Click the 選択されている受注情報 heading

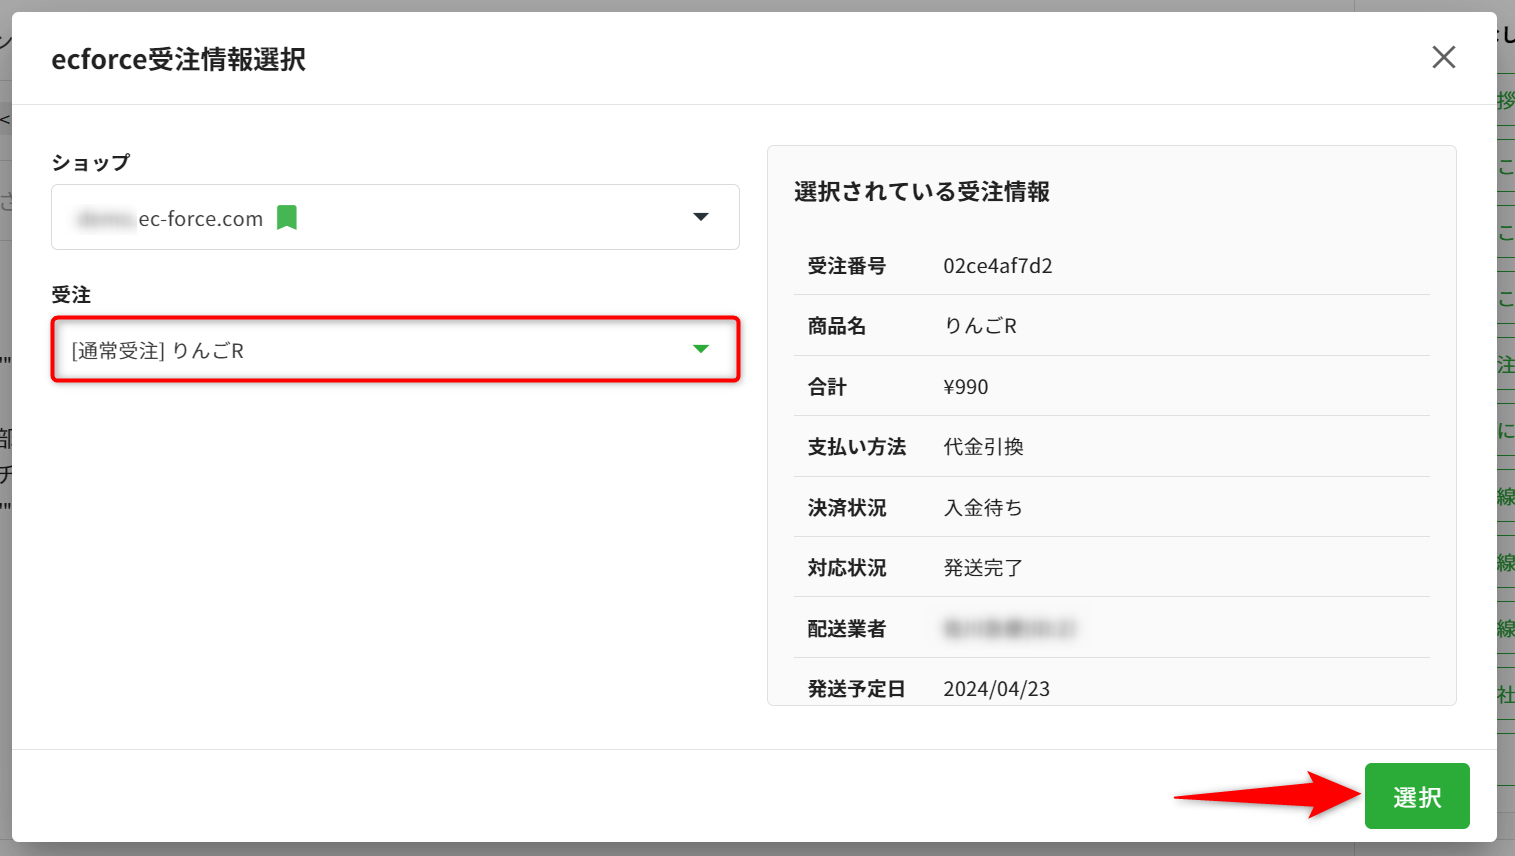tap(921, 192)
